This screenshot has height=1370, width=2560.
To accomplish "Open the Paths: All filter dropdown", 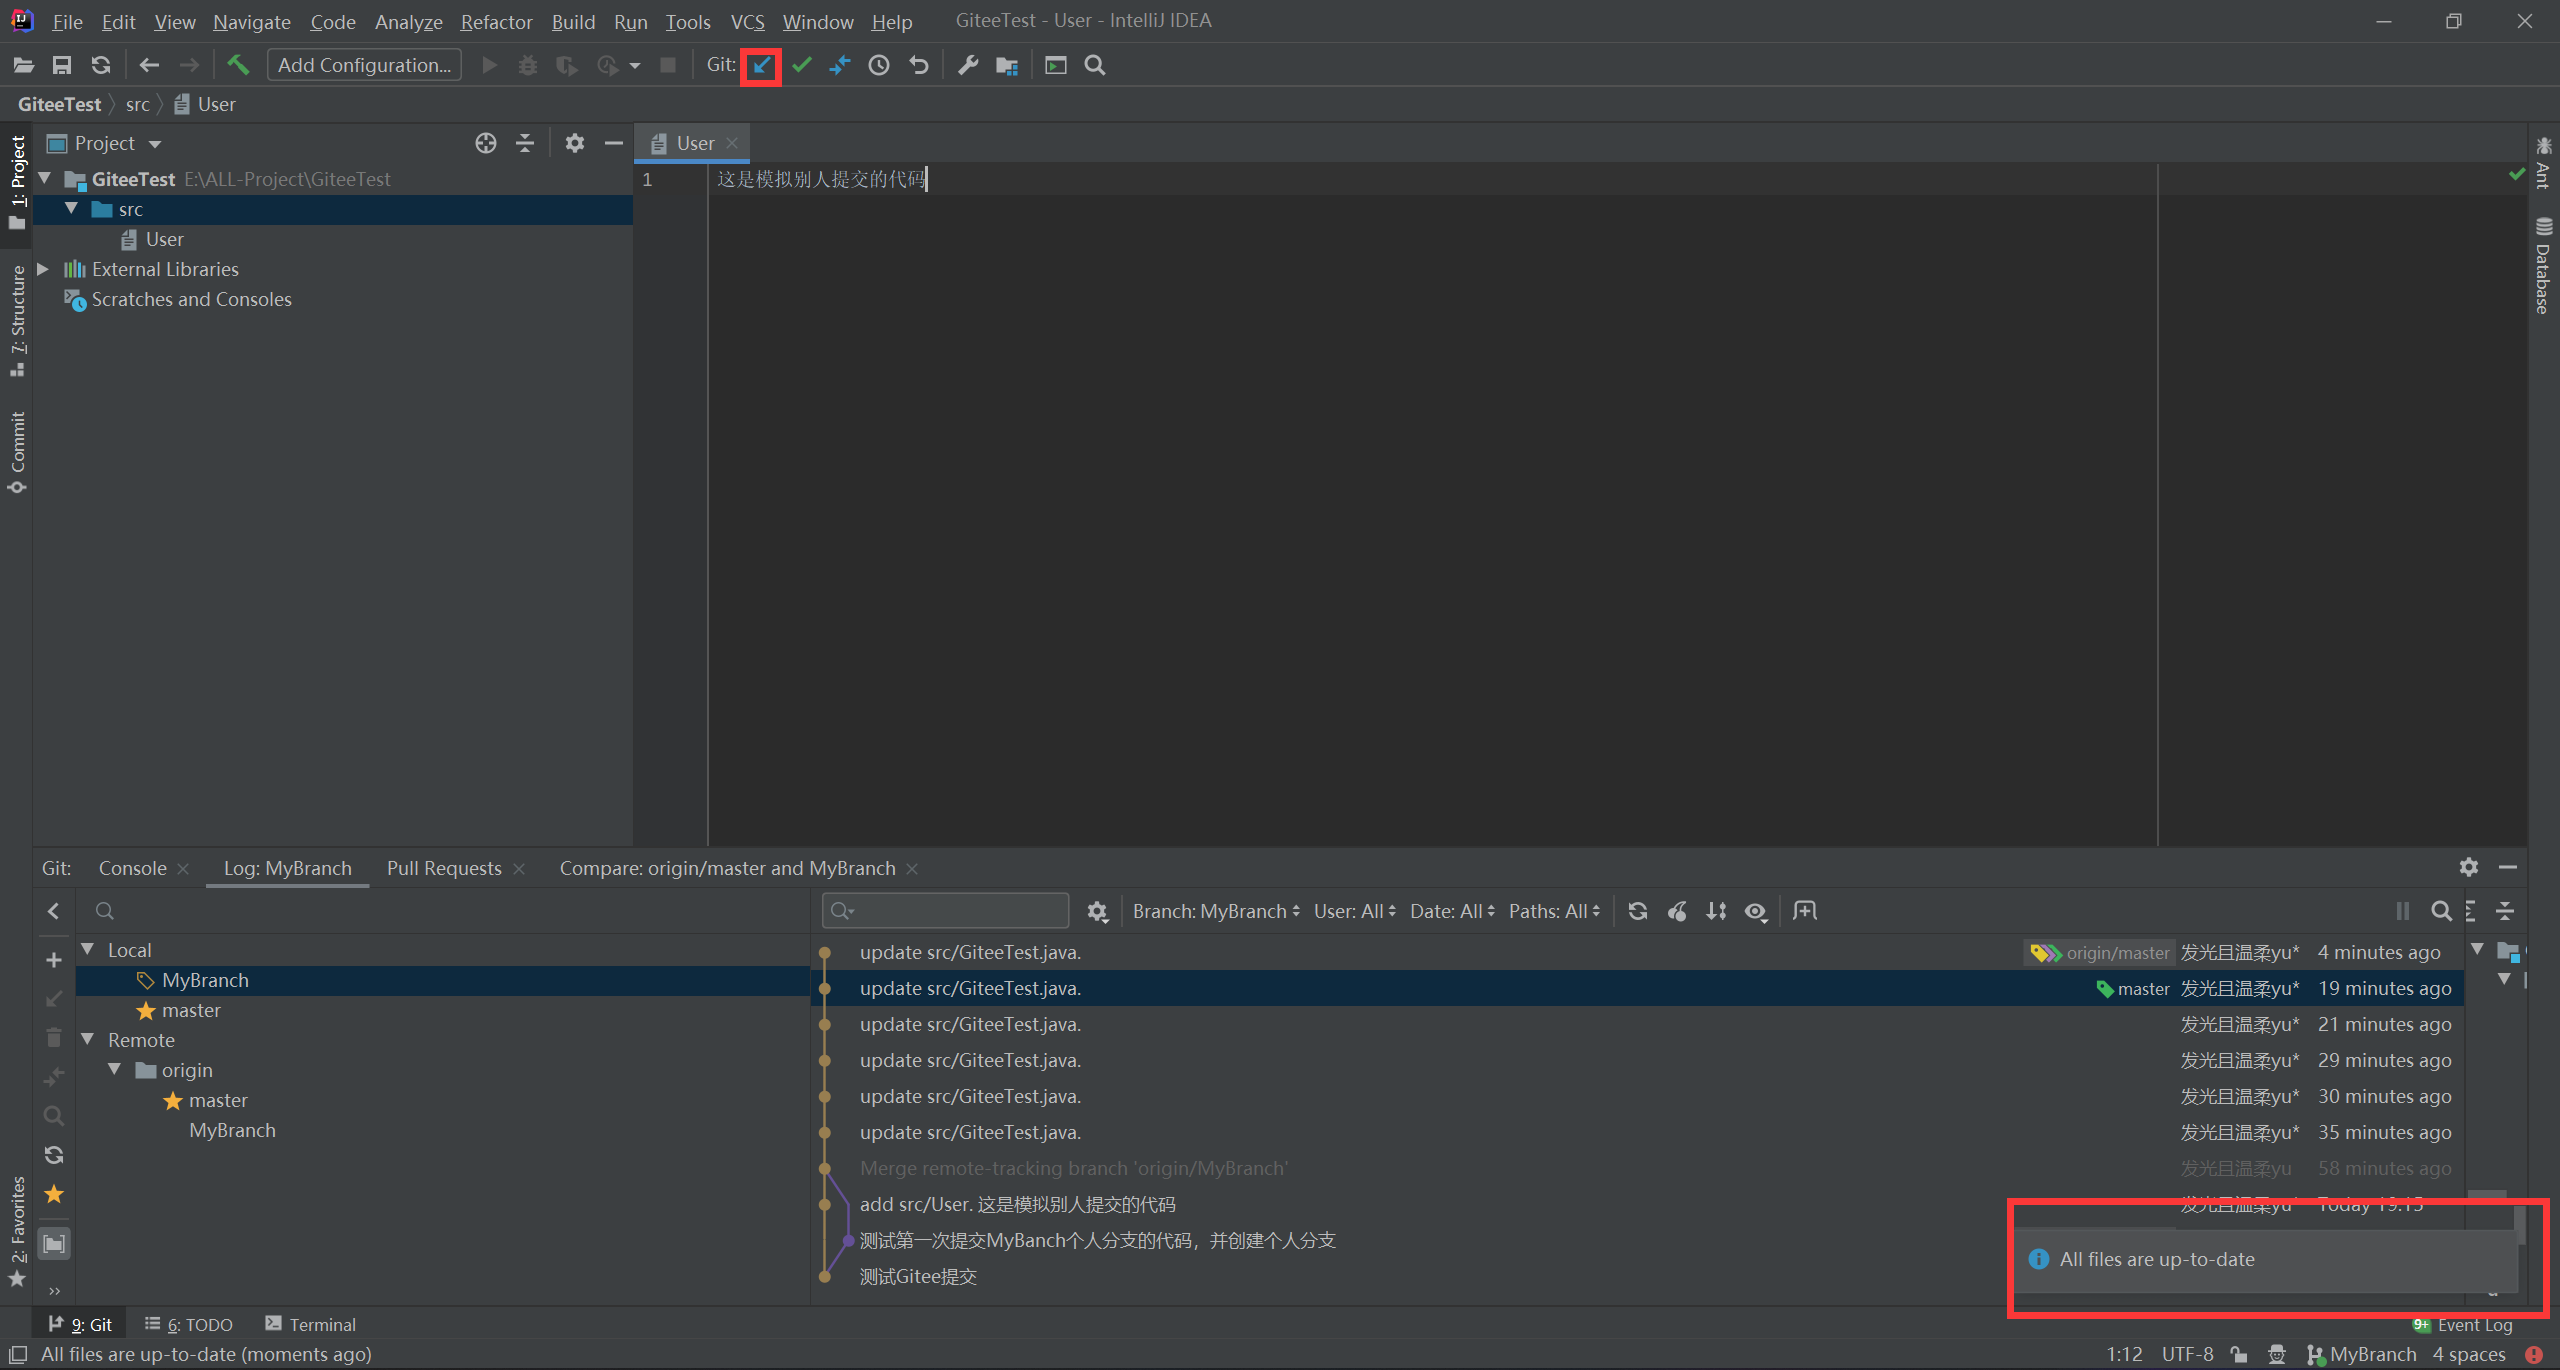I will [x=1554, y=911].
